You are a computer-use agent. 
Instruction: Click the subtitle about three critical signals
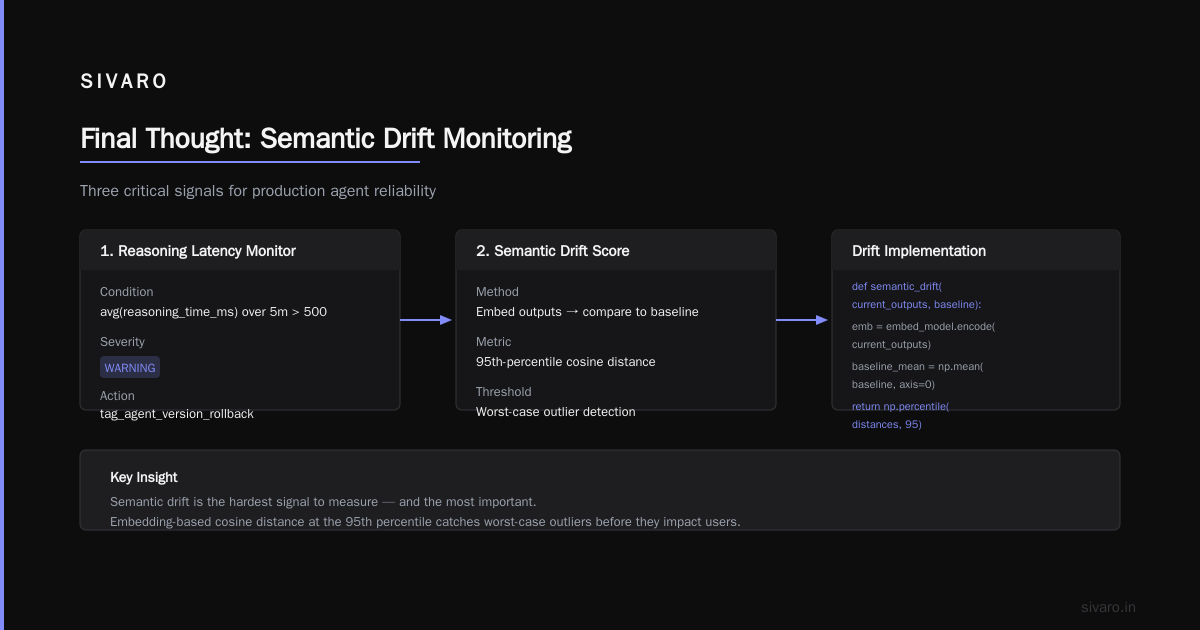coord(258,190)
